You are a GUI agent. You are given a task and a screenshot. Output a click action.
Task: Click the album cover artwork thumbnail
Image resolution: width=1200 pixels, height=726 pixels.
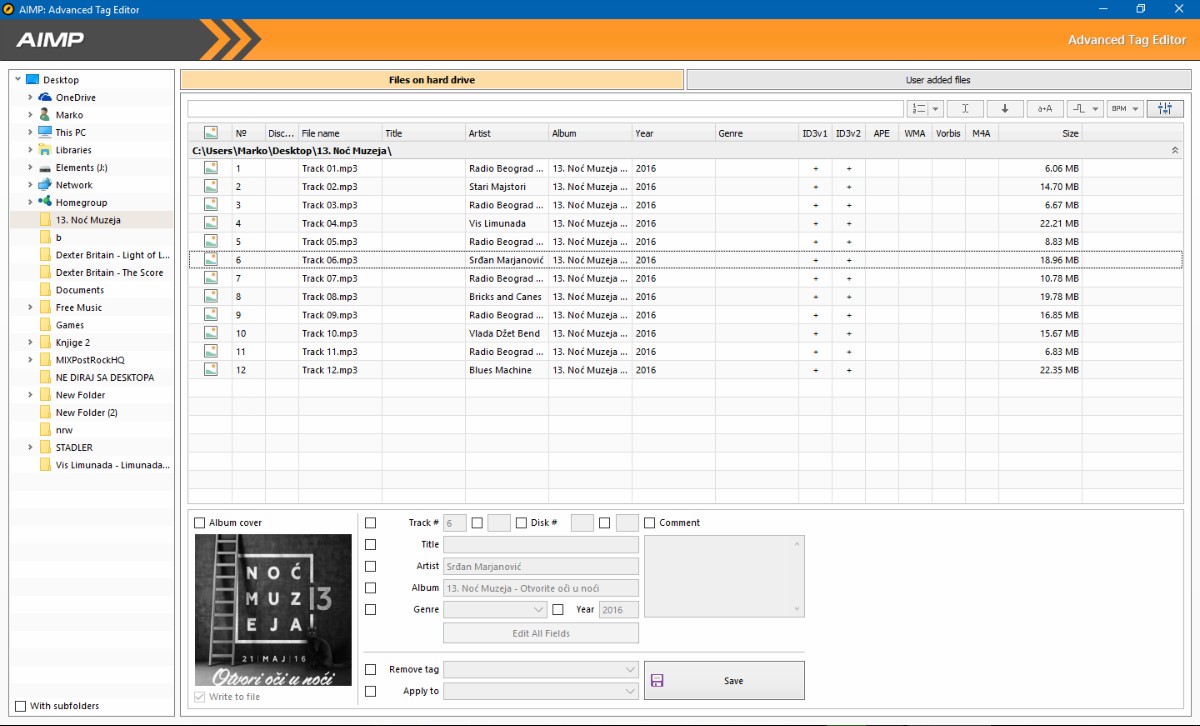point(273,610)
